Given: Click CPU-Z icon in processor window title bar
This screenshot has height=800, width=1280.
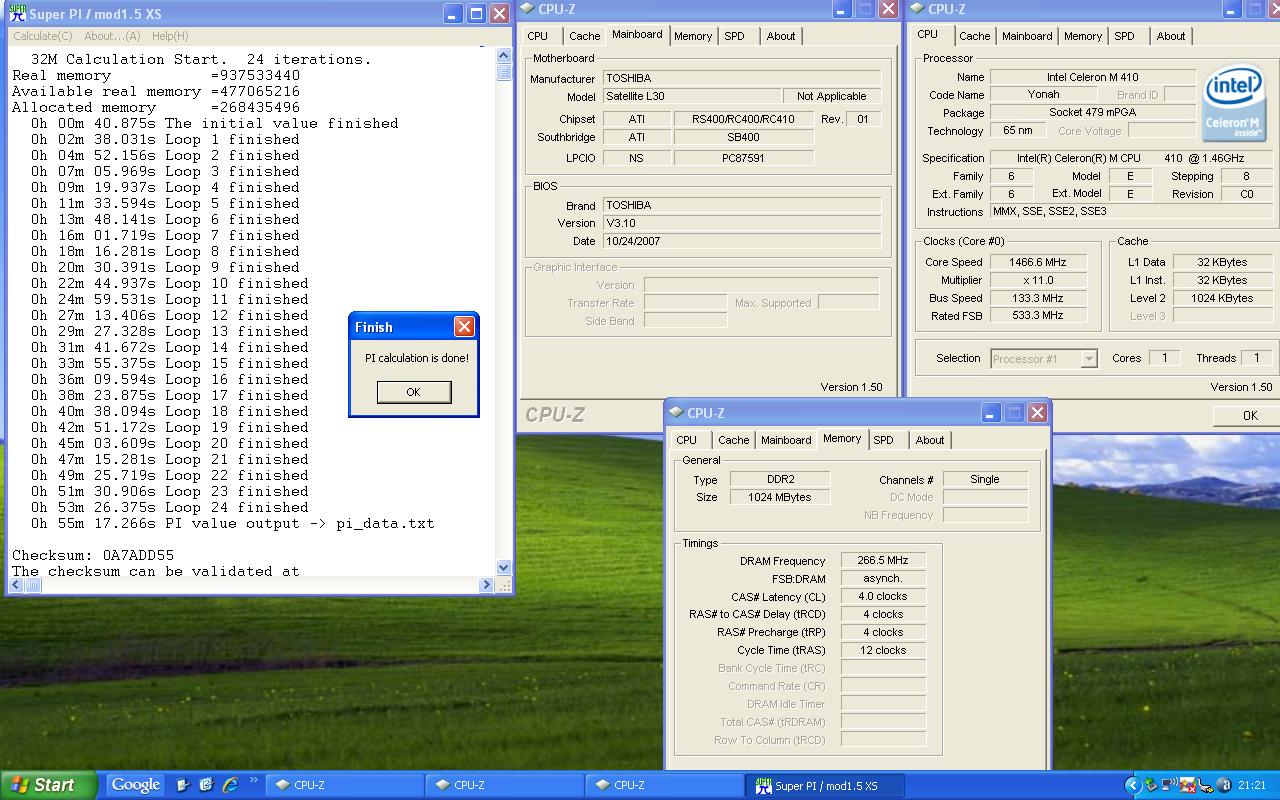Looking at the screenshot, I should coord(917,10).
